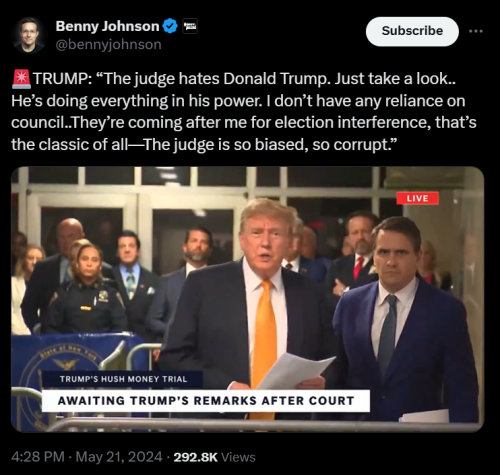The height and width of the screenshot is (475, 500).
Task: Click the red LIVE badge on video
Action: [x=417, y=198]
